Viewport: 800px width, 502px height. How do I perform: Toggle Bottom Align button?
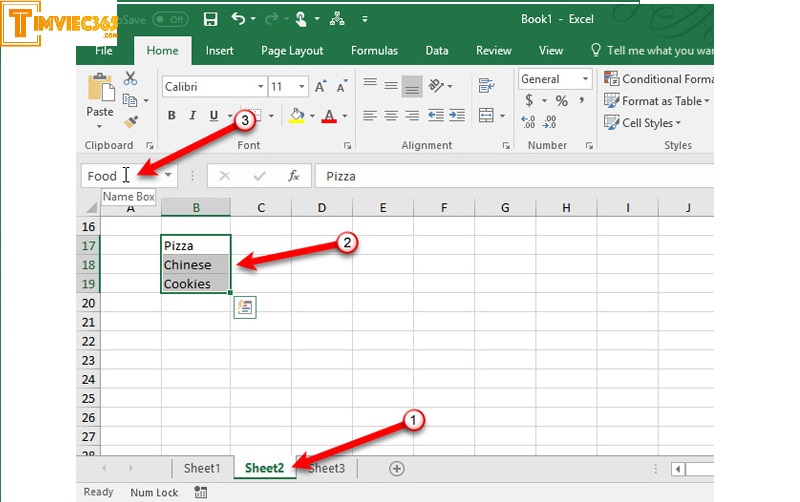[412, 86]
